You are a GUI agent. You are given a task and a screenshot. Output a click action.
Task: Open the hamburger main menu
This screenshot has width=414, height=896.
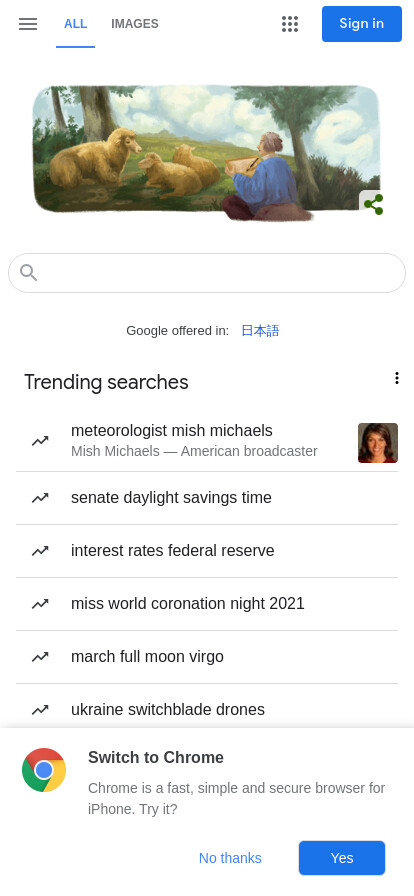point(28,24)
